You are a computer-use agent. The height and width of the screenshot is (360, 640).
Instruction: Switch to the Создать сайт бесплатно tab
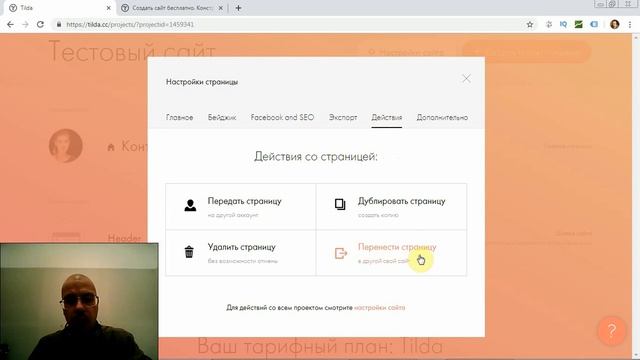coord(171,8)
